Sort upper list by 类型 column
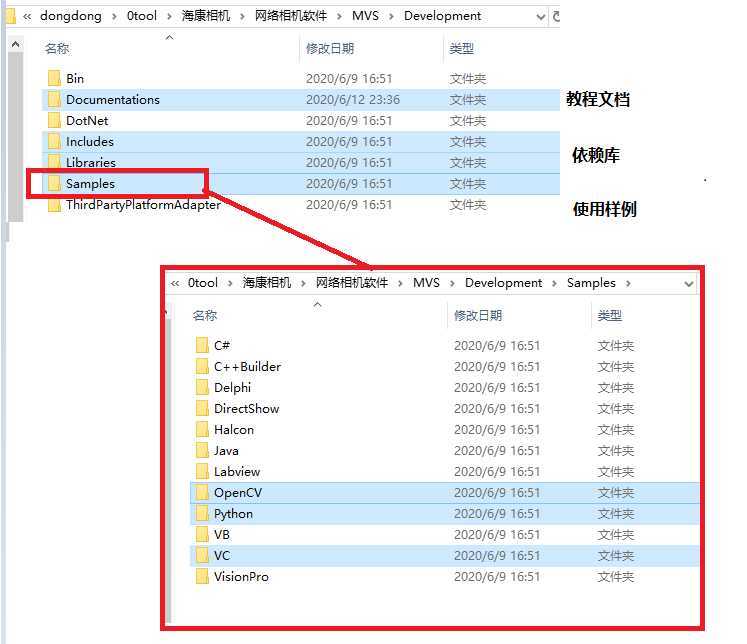Image resolution: width=747 pixels, height=644 pixels. tap(462, 49)
